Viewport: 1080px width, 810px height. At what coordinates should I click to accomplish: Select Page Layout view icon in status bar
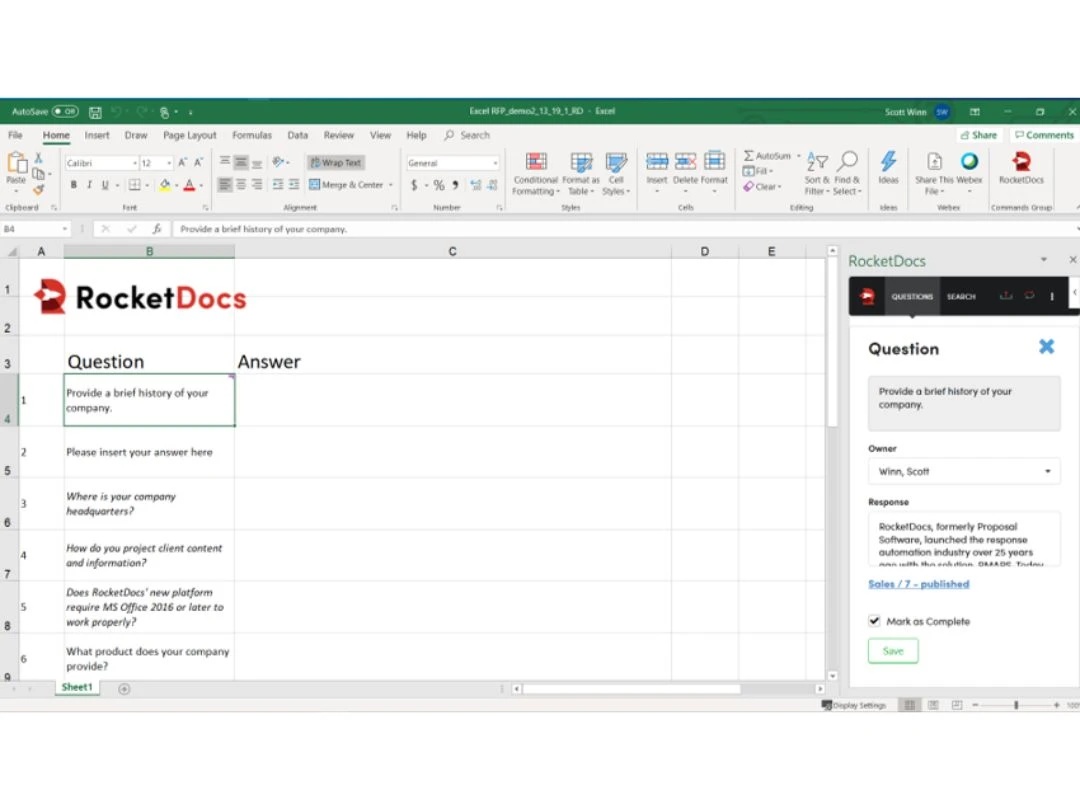click(933, 705)
